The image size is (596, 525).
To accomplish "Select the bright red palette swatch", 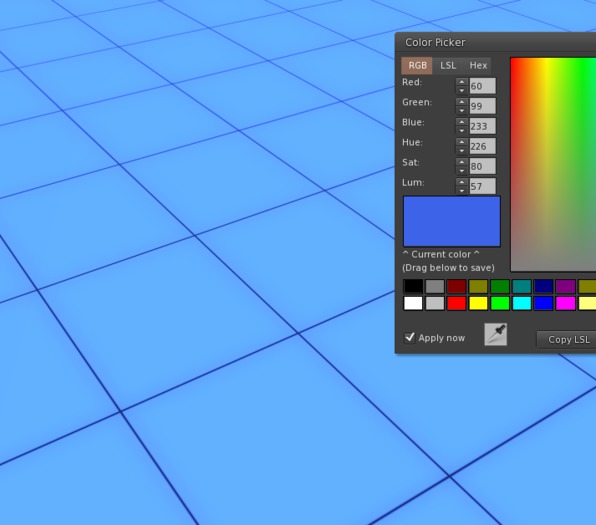I will point(457,303).
